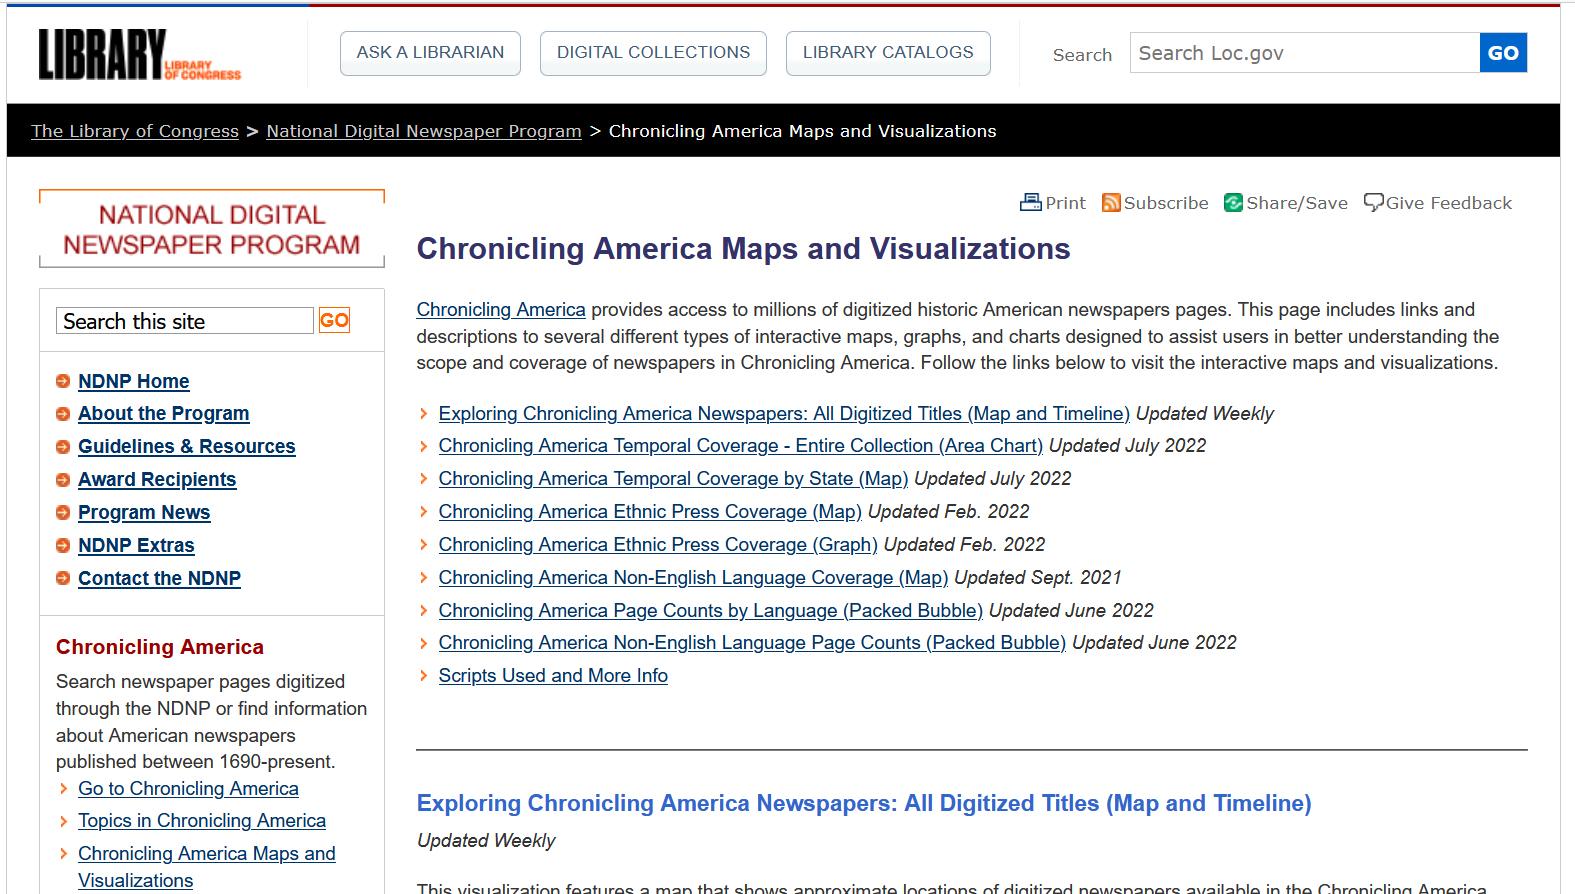Click the orange GO site search button
1575x894 pixels.
coord(334,321)
